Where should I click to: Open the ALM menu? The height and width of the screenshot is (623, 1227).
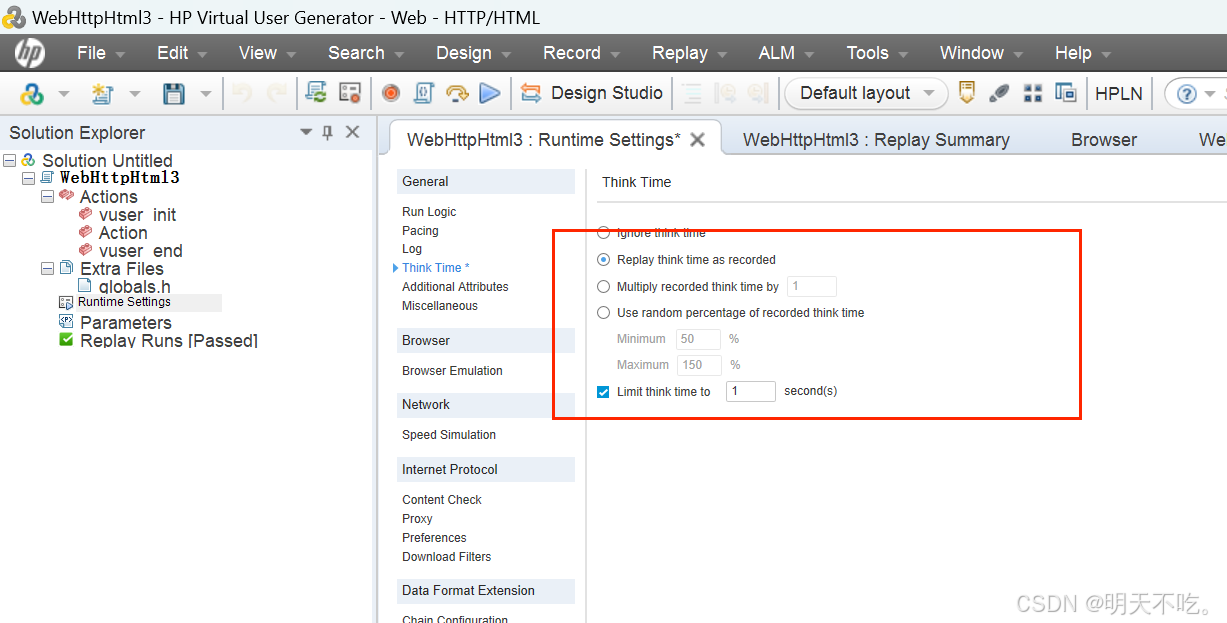(x=786, y=53)
